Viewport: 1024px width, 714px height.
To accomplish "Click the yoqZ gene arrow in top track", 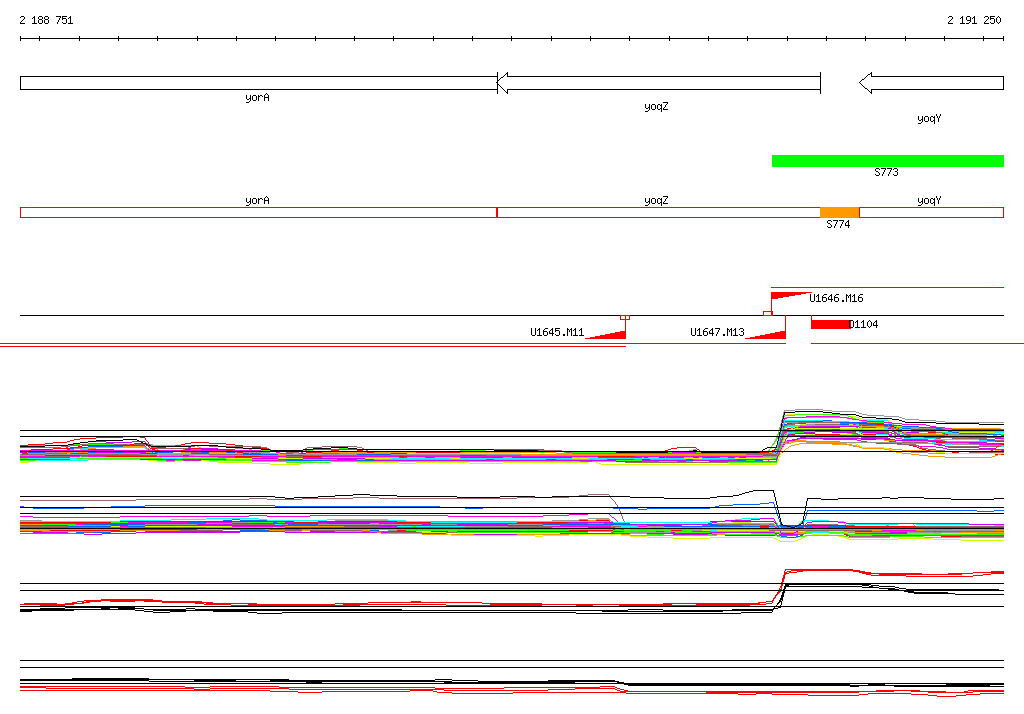I will pyautogui.click(x=658, y=83).
